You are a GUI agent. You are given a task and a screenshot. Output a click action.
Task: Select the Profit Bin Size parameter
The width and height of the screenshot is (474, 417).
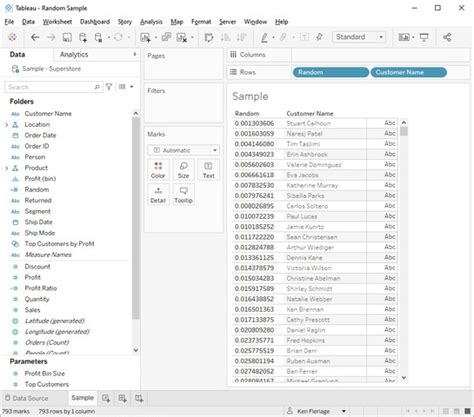pos(45,373)
